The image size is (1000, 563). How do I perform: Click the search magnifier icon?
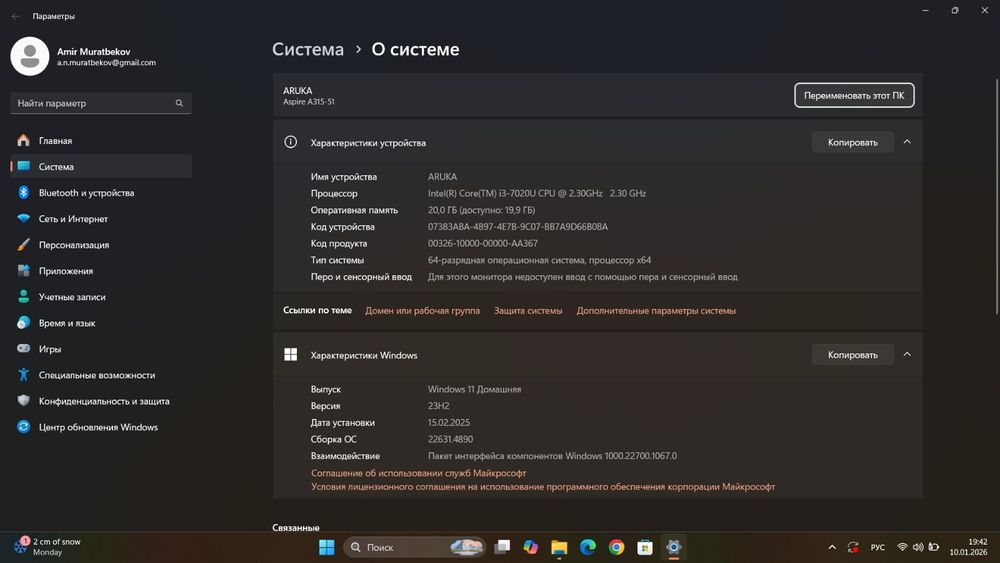point(179,103)
